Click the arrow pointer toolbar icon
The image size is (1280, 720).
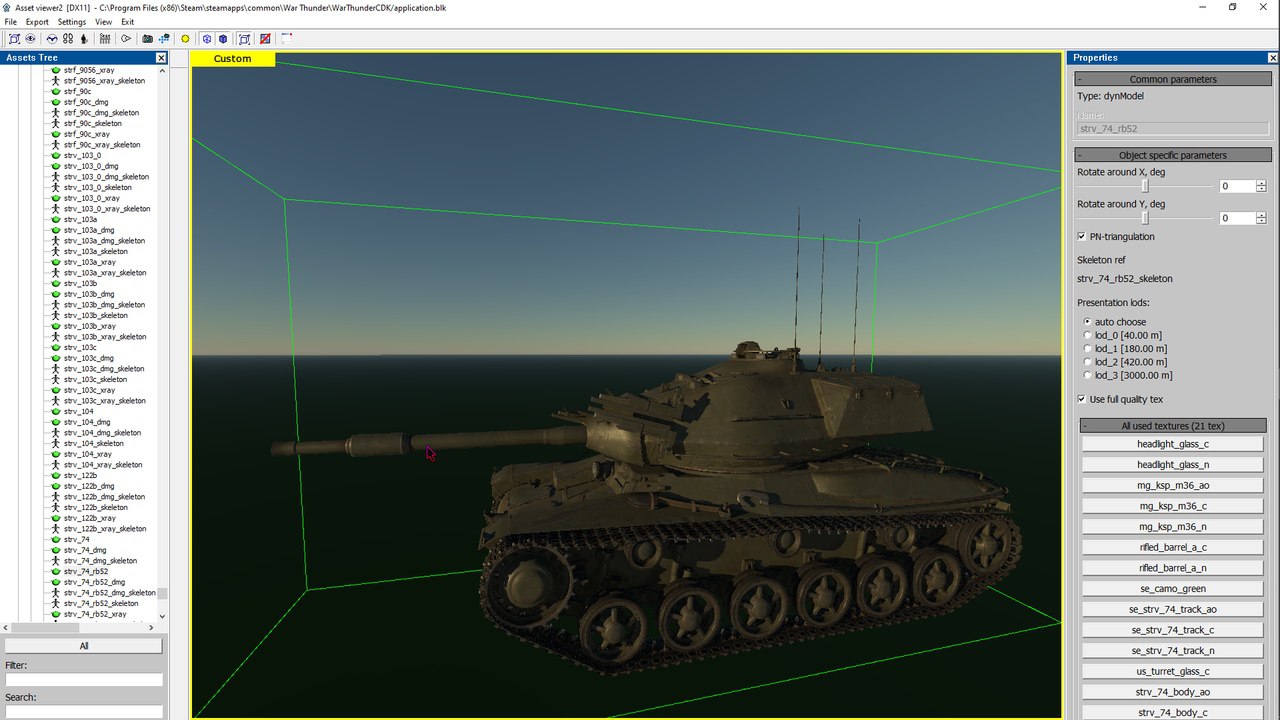(x=126, y=39)
